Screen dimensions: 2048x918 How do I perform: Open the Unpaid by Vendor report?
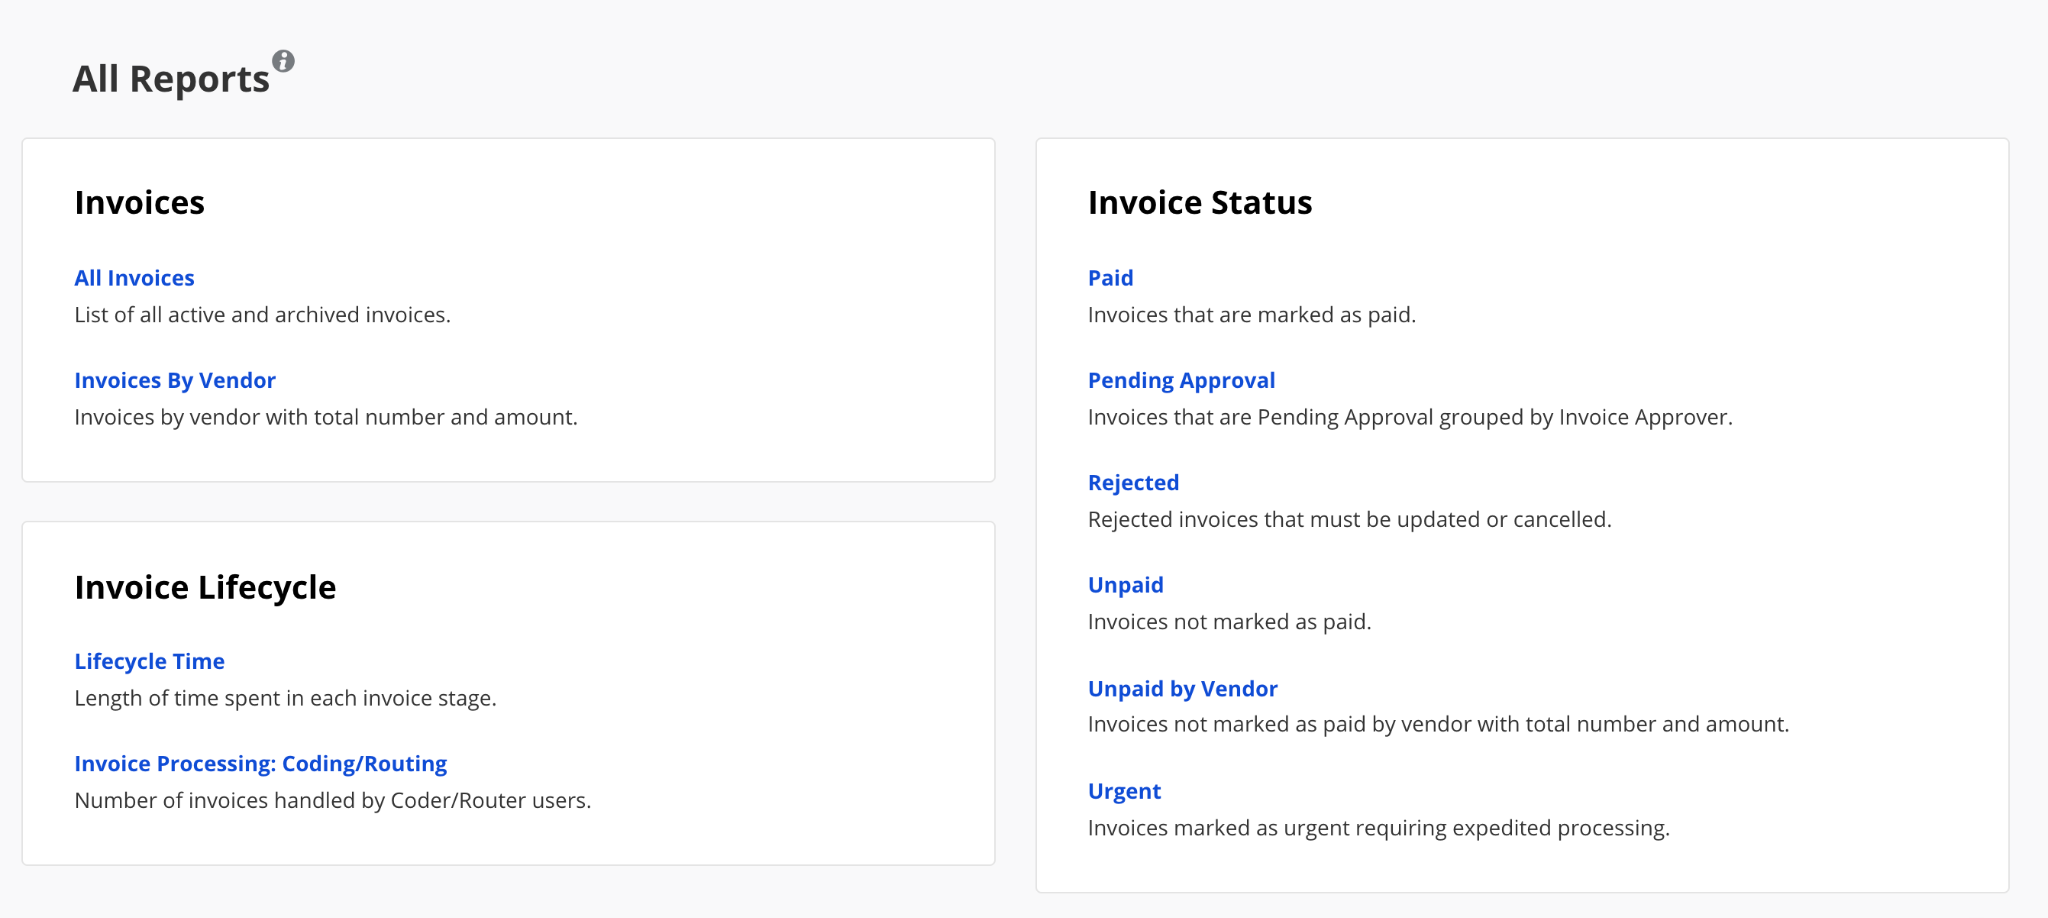(1182, 688)
